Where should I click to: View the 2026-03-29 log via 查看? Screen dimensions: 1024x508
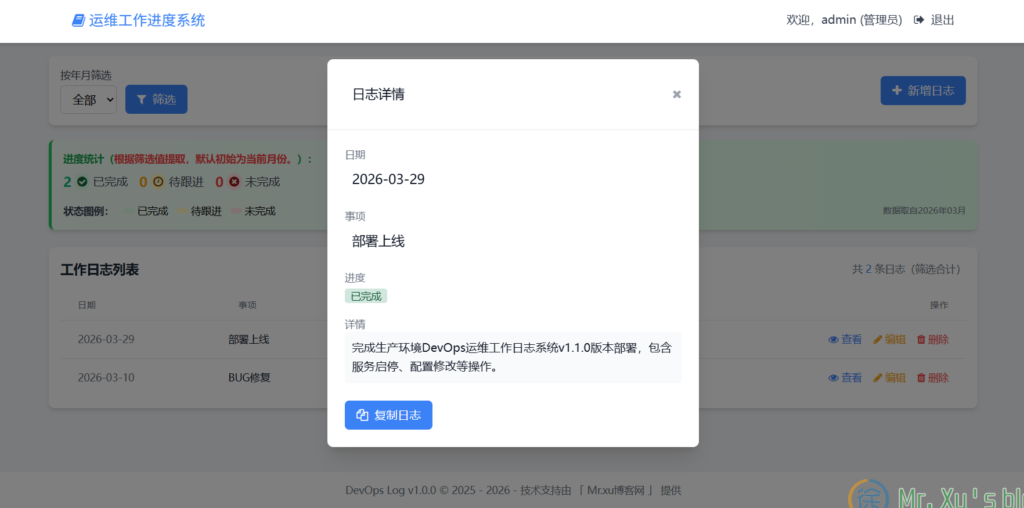(x=845, y=340)
